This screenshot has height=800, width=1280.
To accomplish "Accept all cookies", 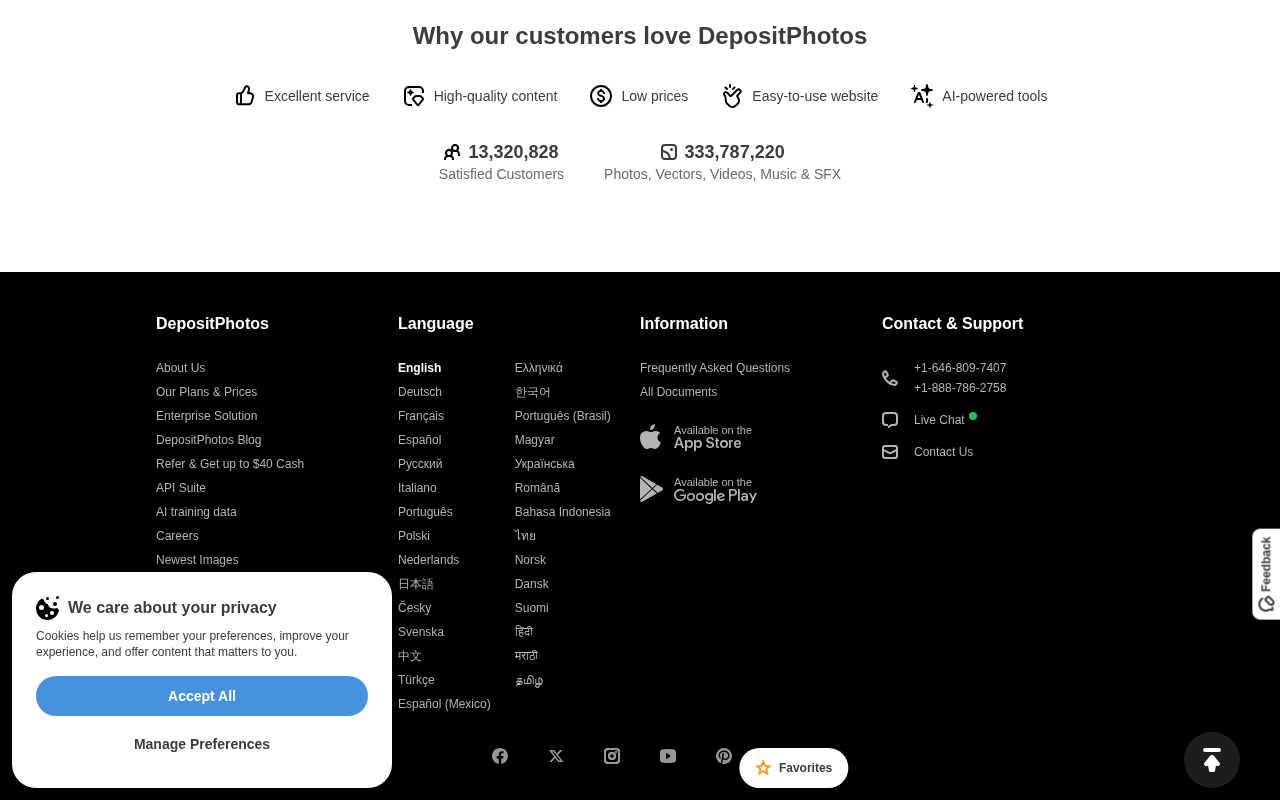I will (x=202, y=696).
